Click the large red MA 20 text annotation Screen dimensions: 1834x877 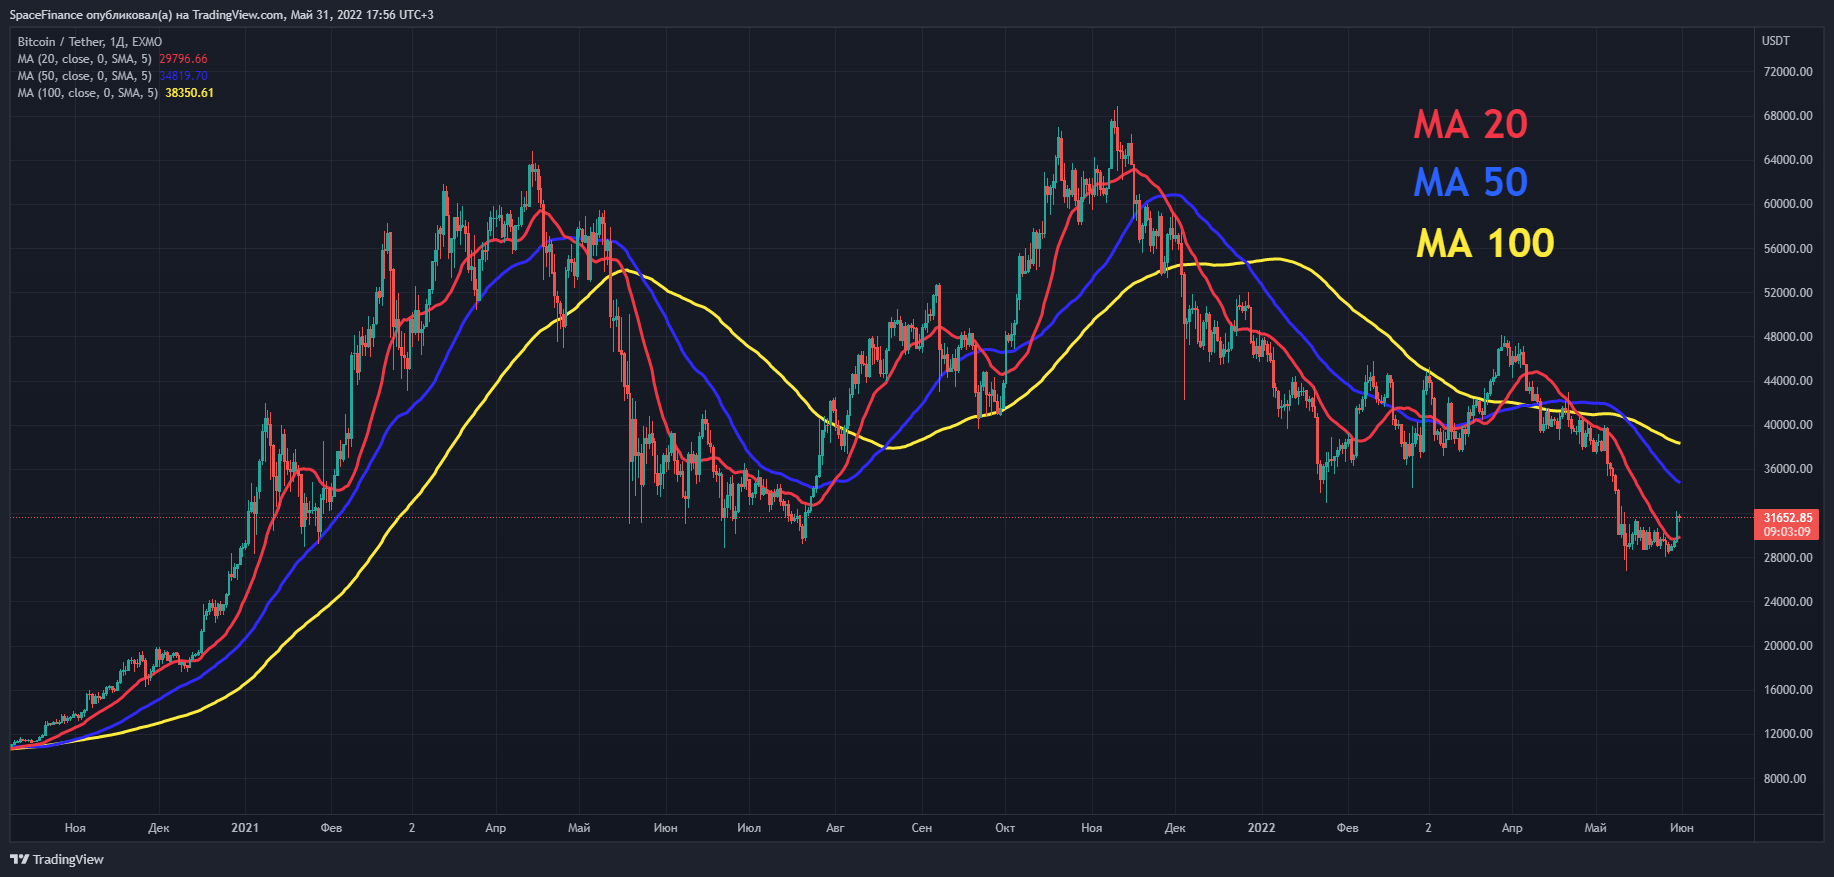click(1470, 125)
